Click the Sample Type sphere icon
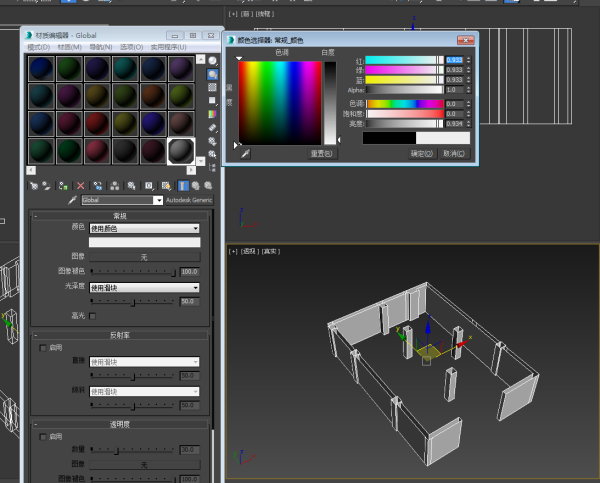This screenshot has height=483, width=600. [213, 60]
